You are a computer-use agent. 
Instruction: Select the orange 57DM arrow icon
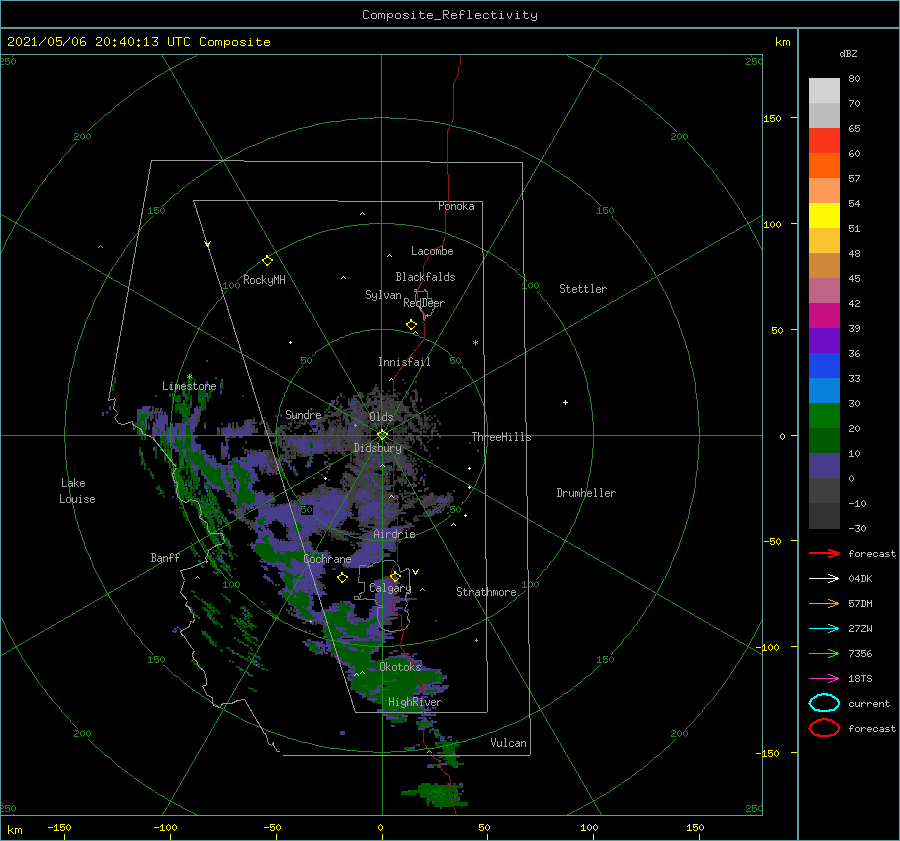[x=824, y=603]
